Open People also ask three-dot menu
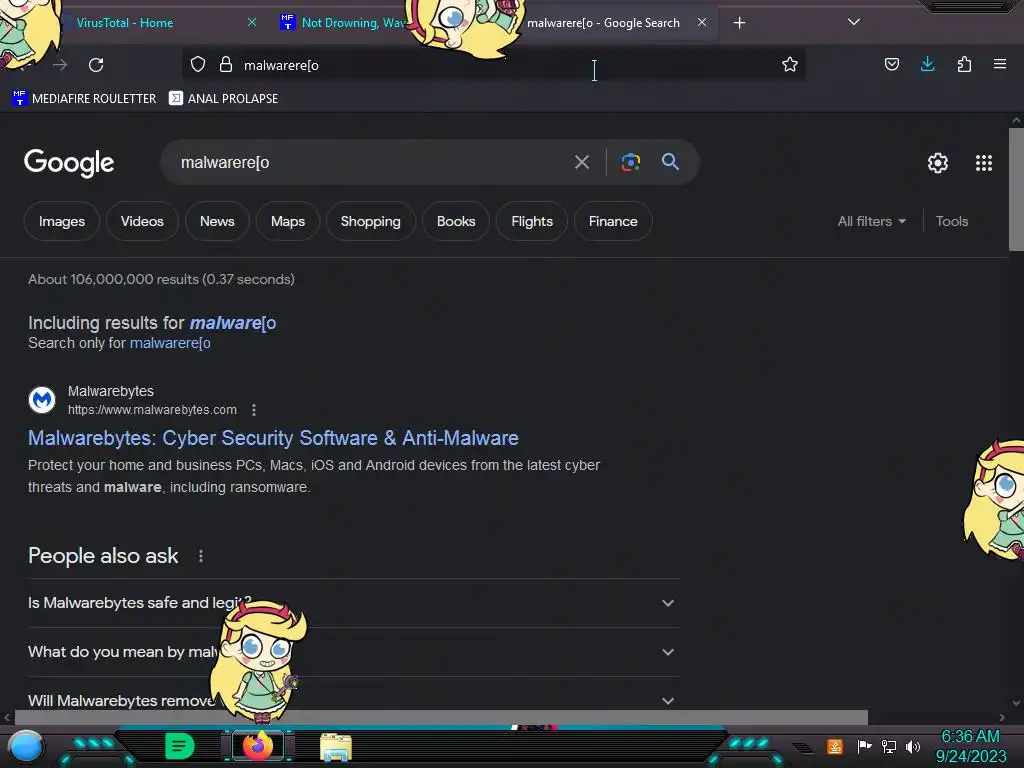1024x768 pixels. pyautogui.click(x=200, y=556)
